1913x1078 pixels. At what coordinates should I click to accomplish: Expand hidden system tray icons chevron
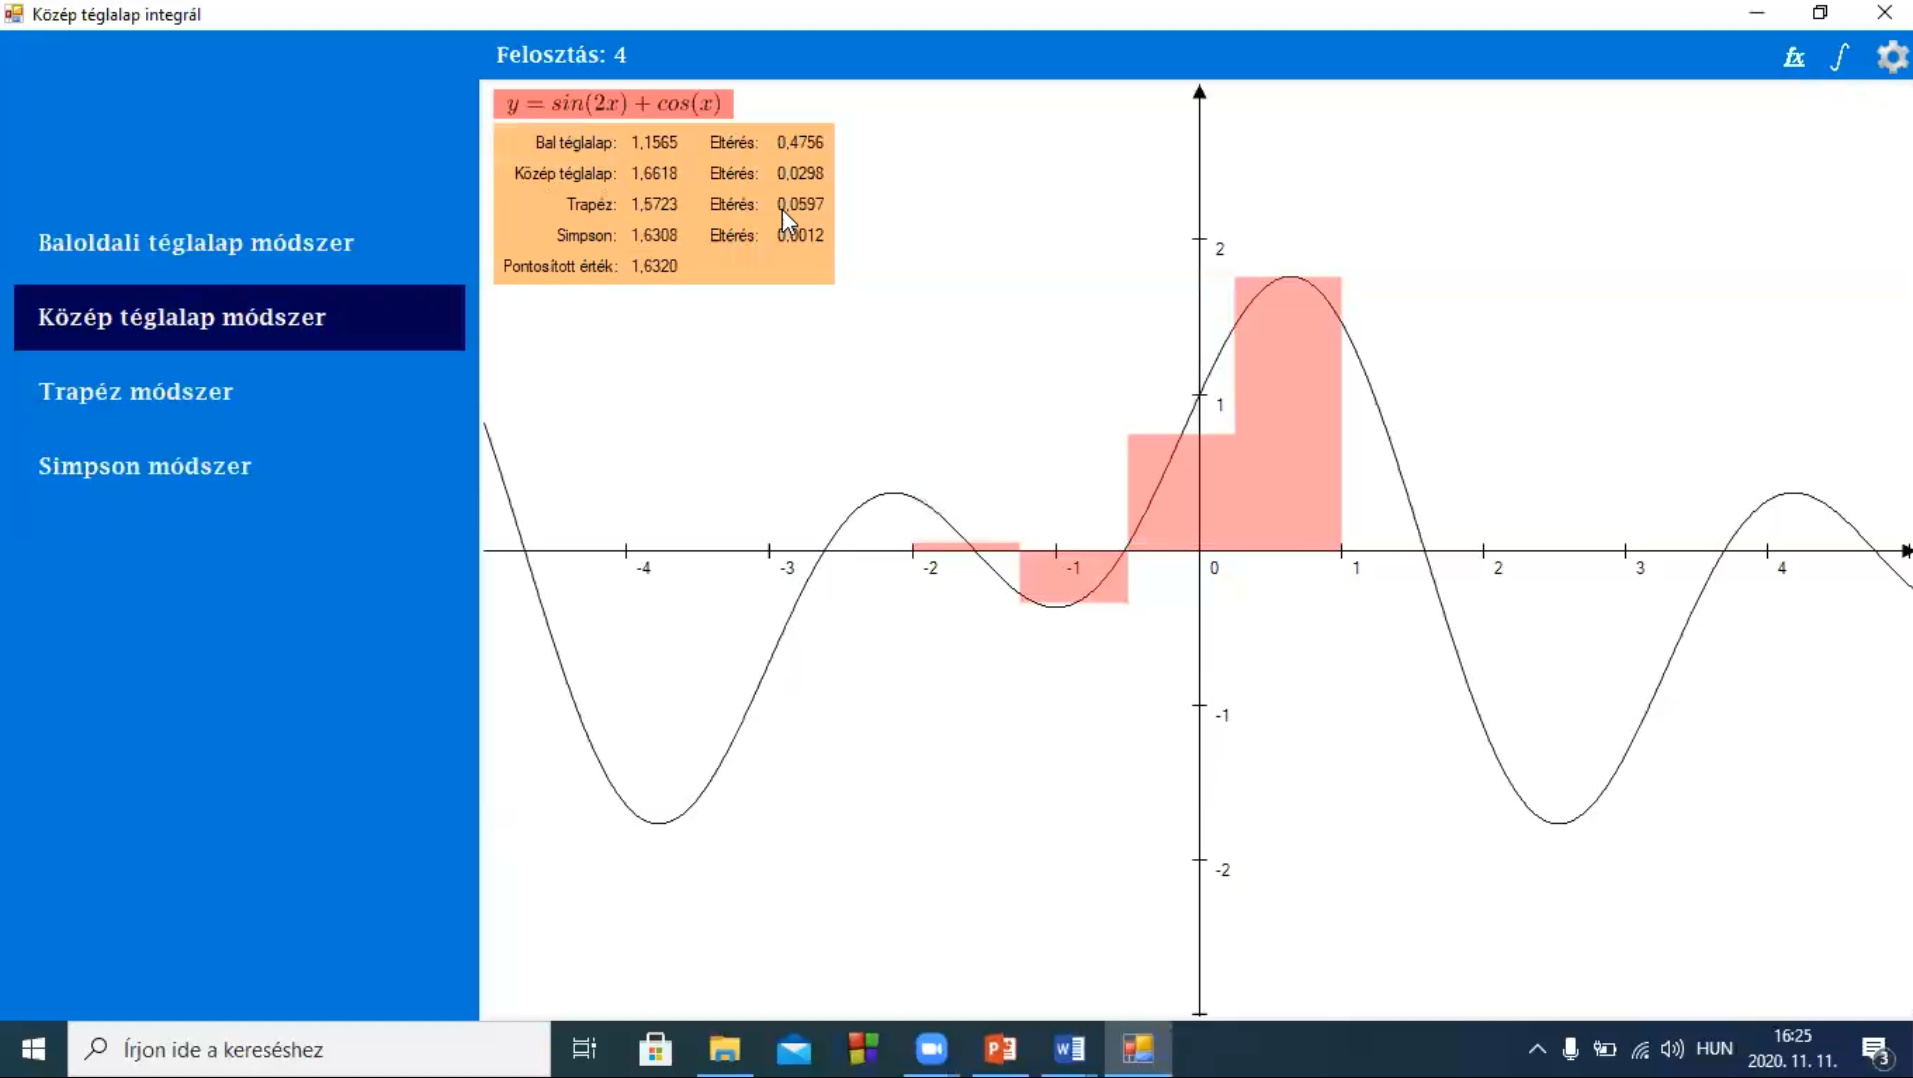(x=1537, y=1049)
